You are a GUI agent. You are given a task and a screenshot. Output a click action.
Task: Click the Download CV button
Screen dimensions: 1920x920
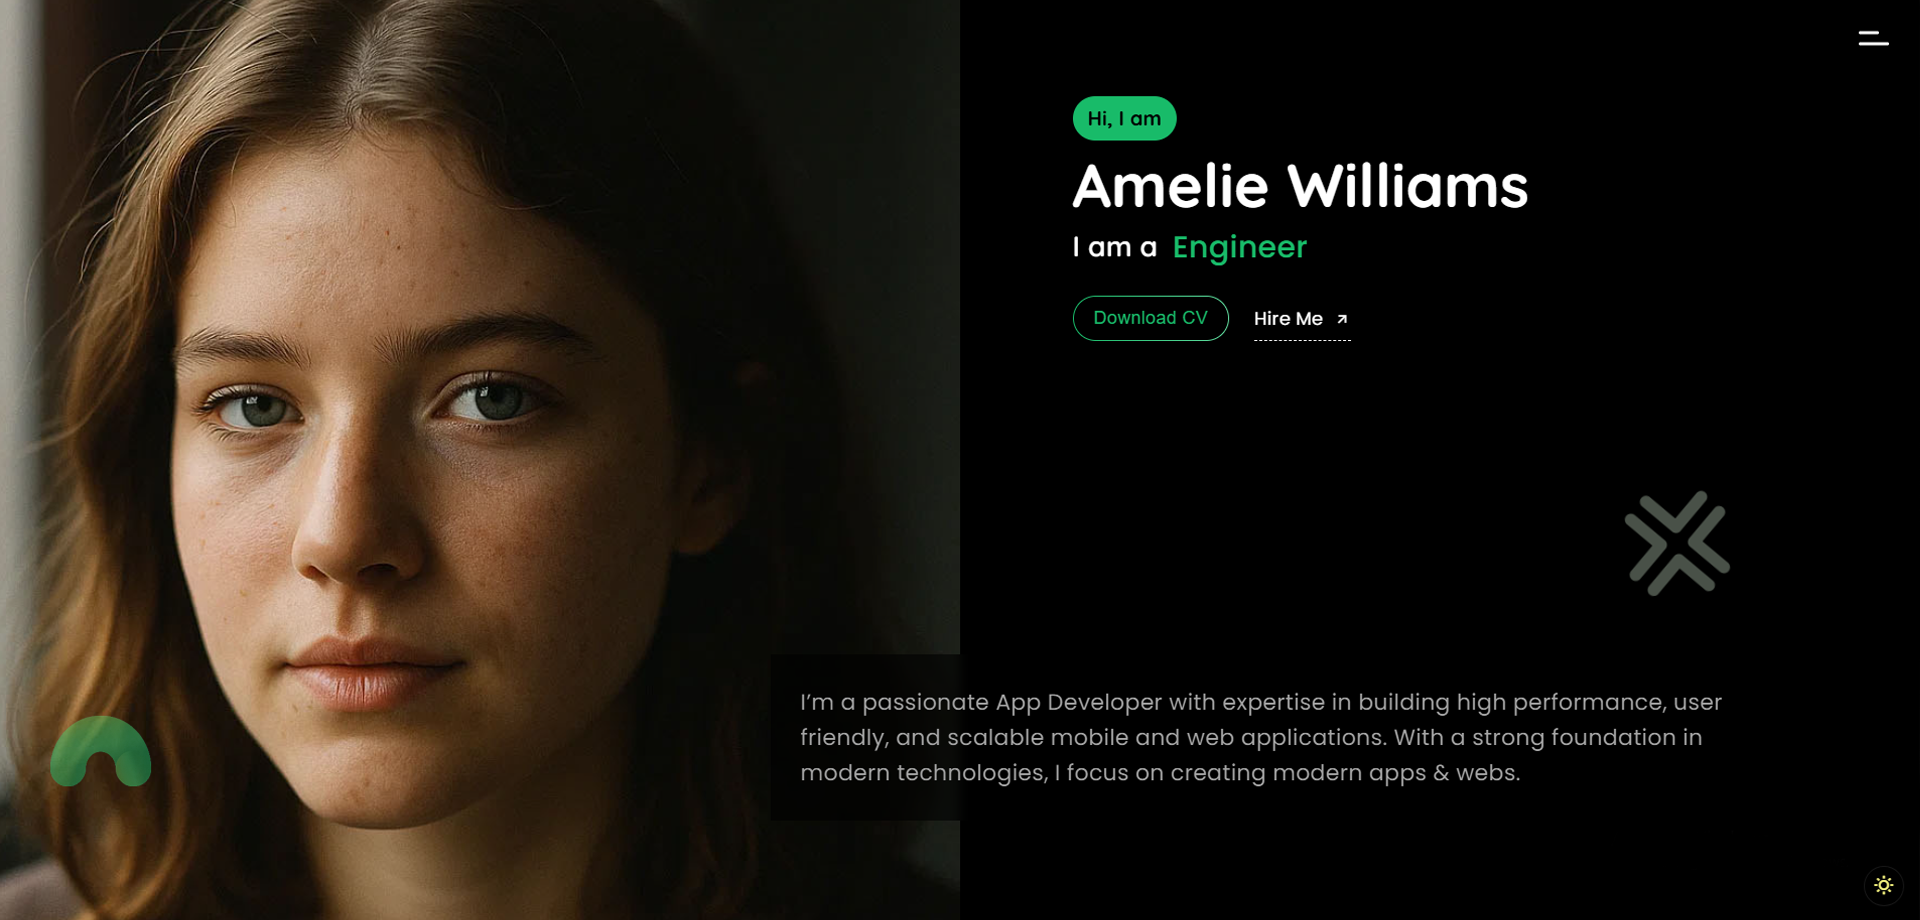(x=1150, y=318)
